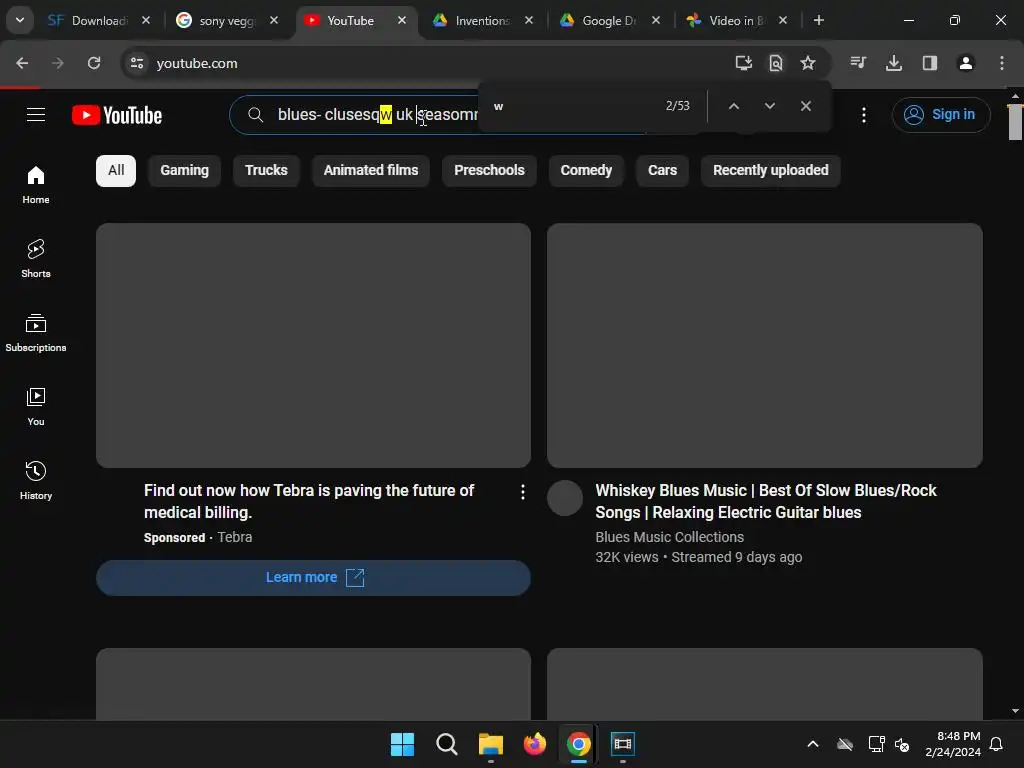
Task: View site information icon in address bar
Action: (x=137, y=63)
